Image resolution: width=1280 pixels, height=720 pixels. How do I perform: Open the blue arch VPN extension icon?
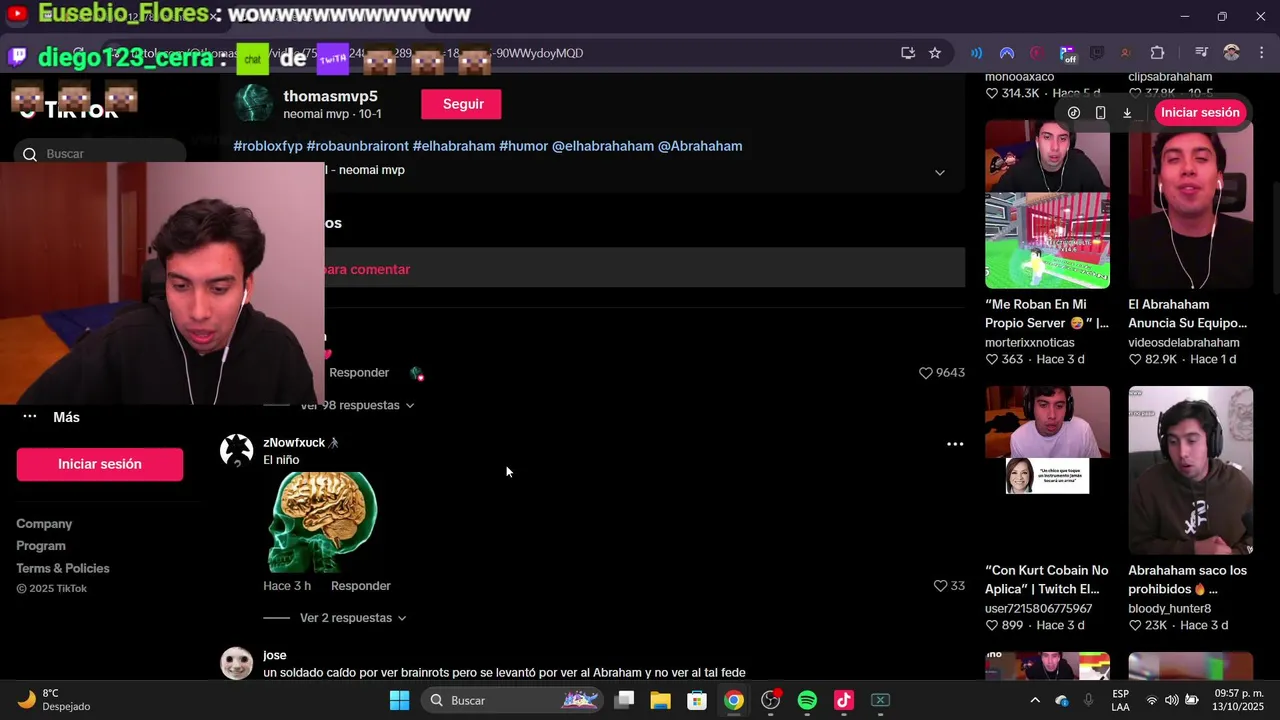pyautogui.click(x=1007, y=53)
